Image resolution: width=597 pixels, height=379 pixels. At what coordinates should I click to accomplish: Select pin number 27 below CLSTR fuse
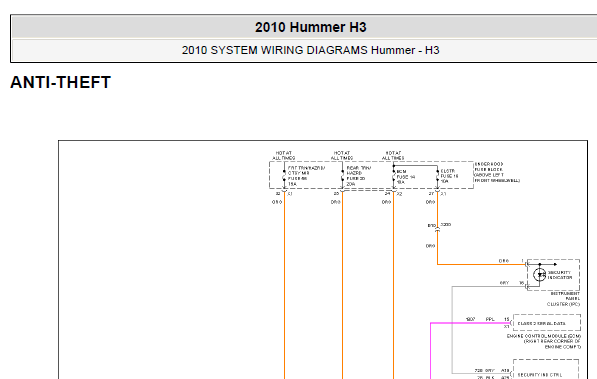(431, 193)
